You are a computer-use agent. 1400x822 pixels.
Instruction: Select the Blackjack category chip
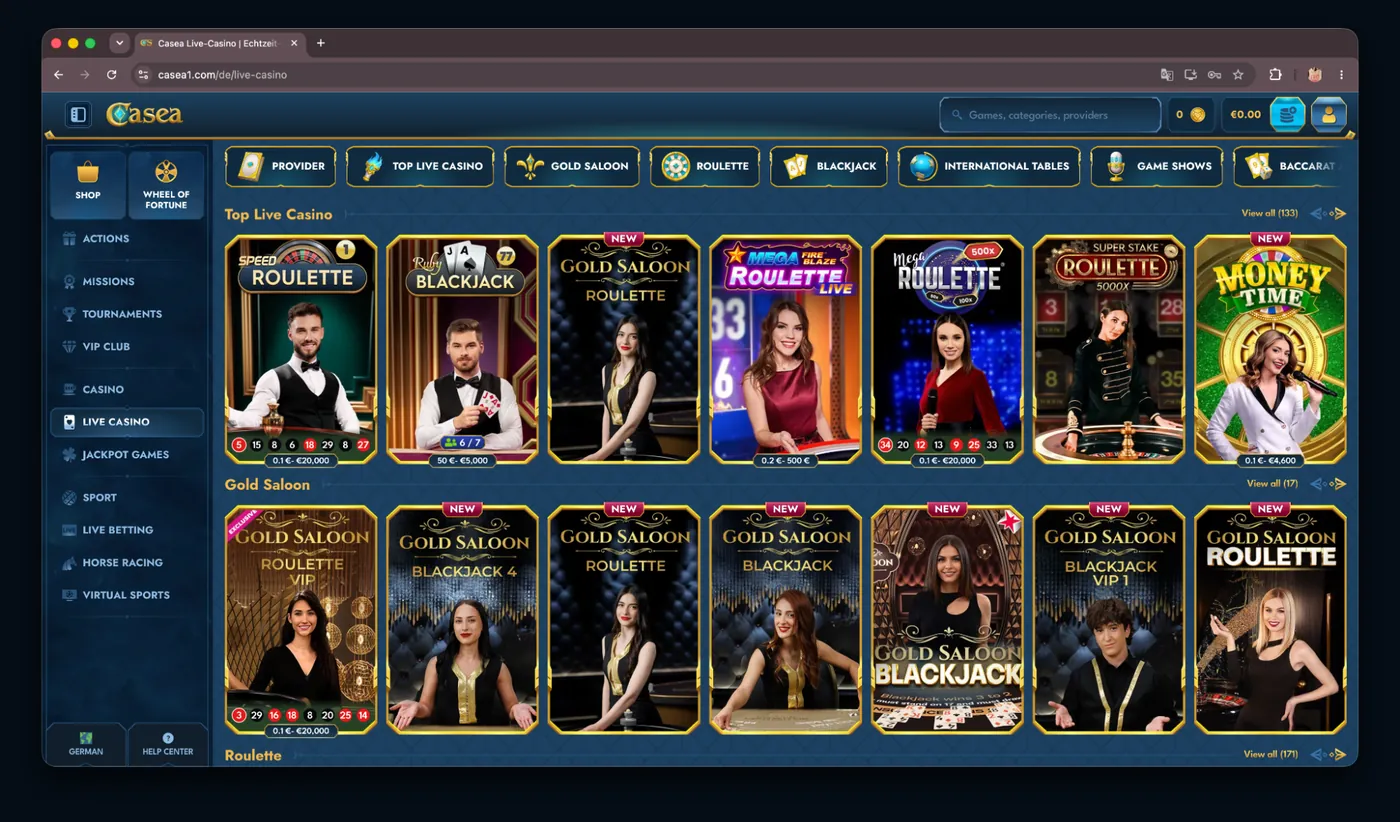coord(829,166)
